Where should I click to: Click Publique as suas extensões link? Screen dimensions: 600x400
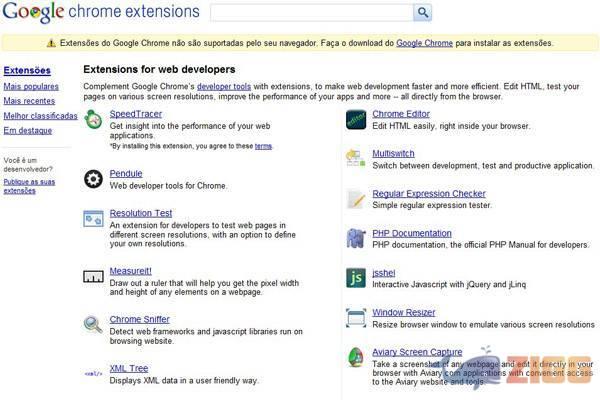[29, 186]
